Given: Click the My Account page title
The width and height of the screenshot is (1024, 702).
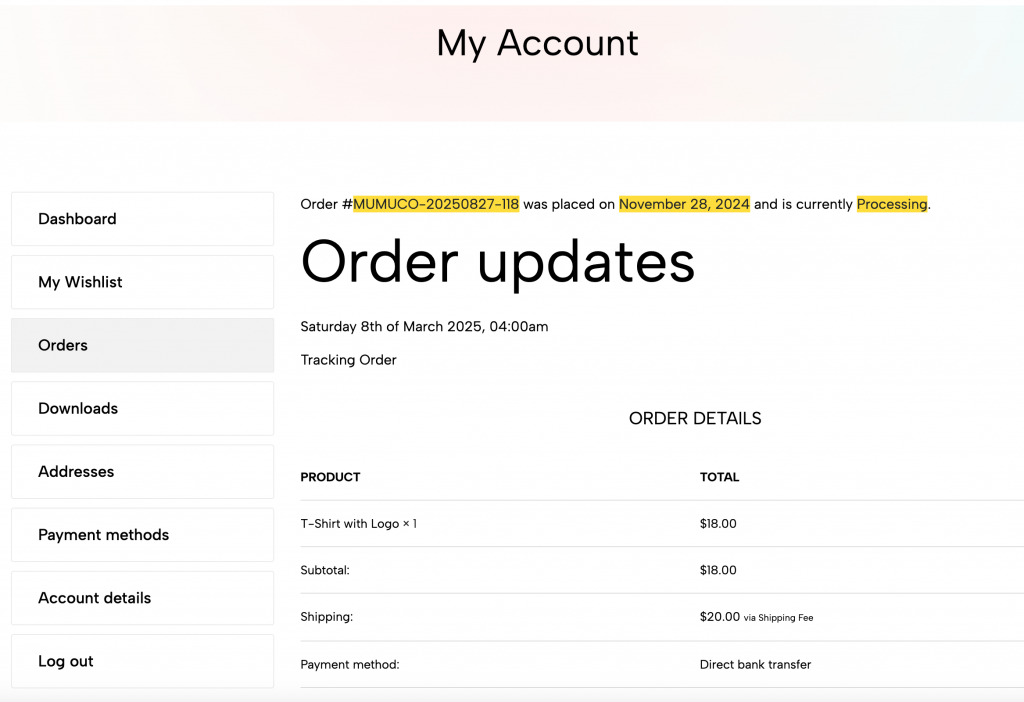Looking at the screenshot, I should [537, 44].
